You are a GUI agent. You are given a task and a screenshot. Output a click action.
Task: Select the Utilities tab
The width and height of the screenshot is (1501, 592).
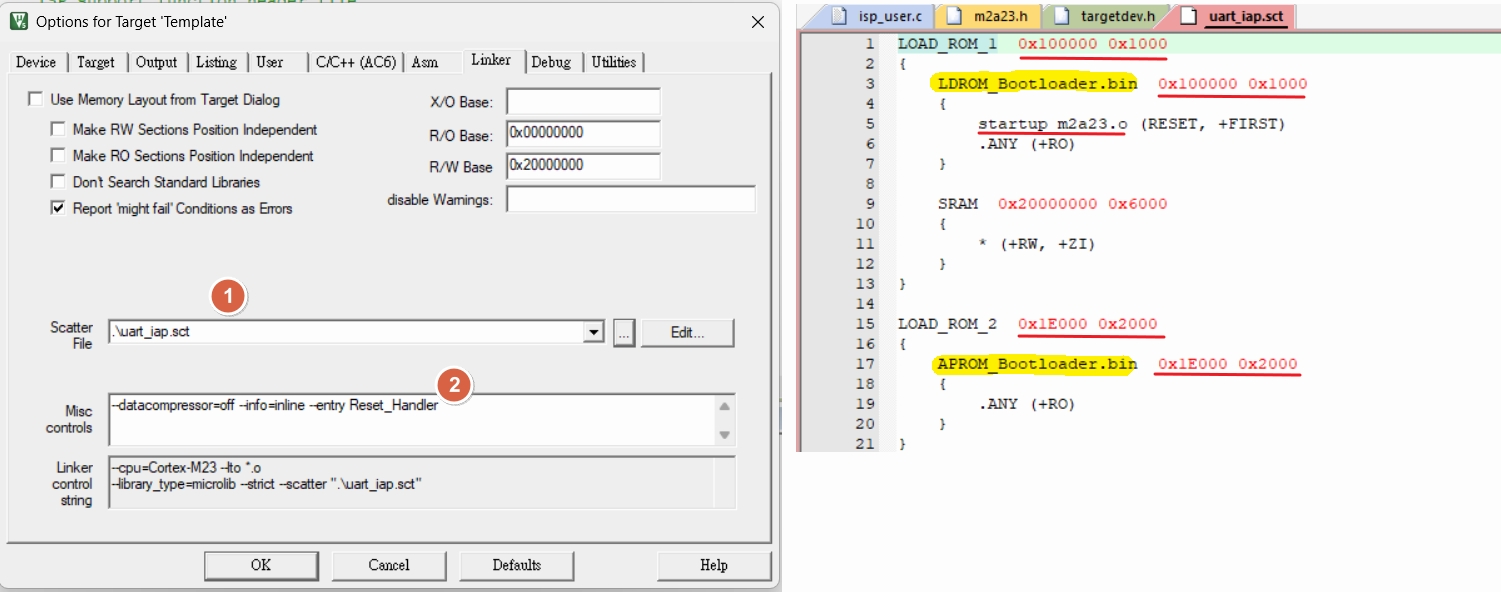click(x=613, y=62)
